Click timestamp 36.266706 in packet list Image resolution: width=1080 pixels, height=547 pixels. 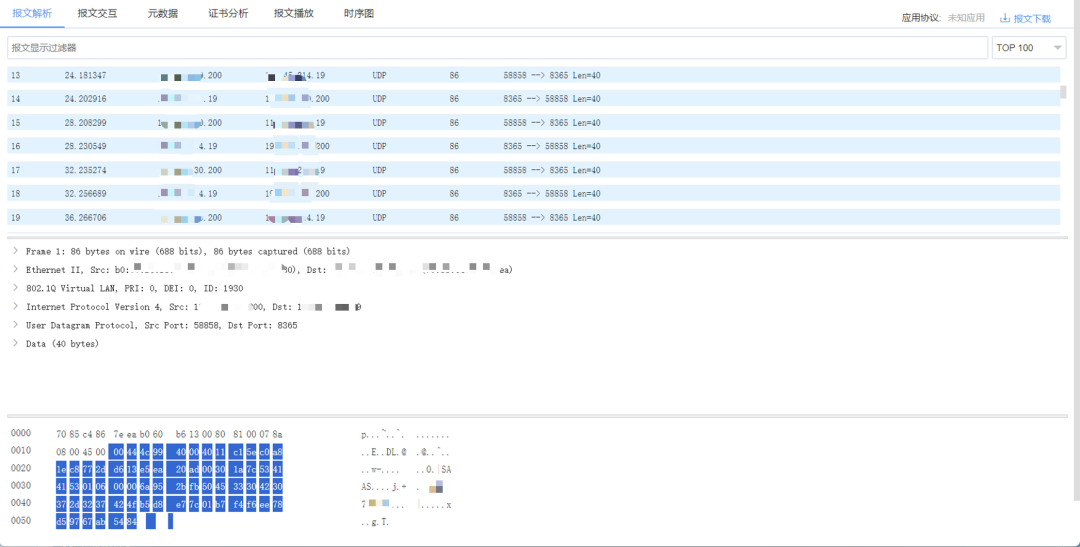85,218
